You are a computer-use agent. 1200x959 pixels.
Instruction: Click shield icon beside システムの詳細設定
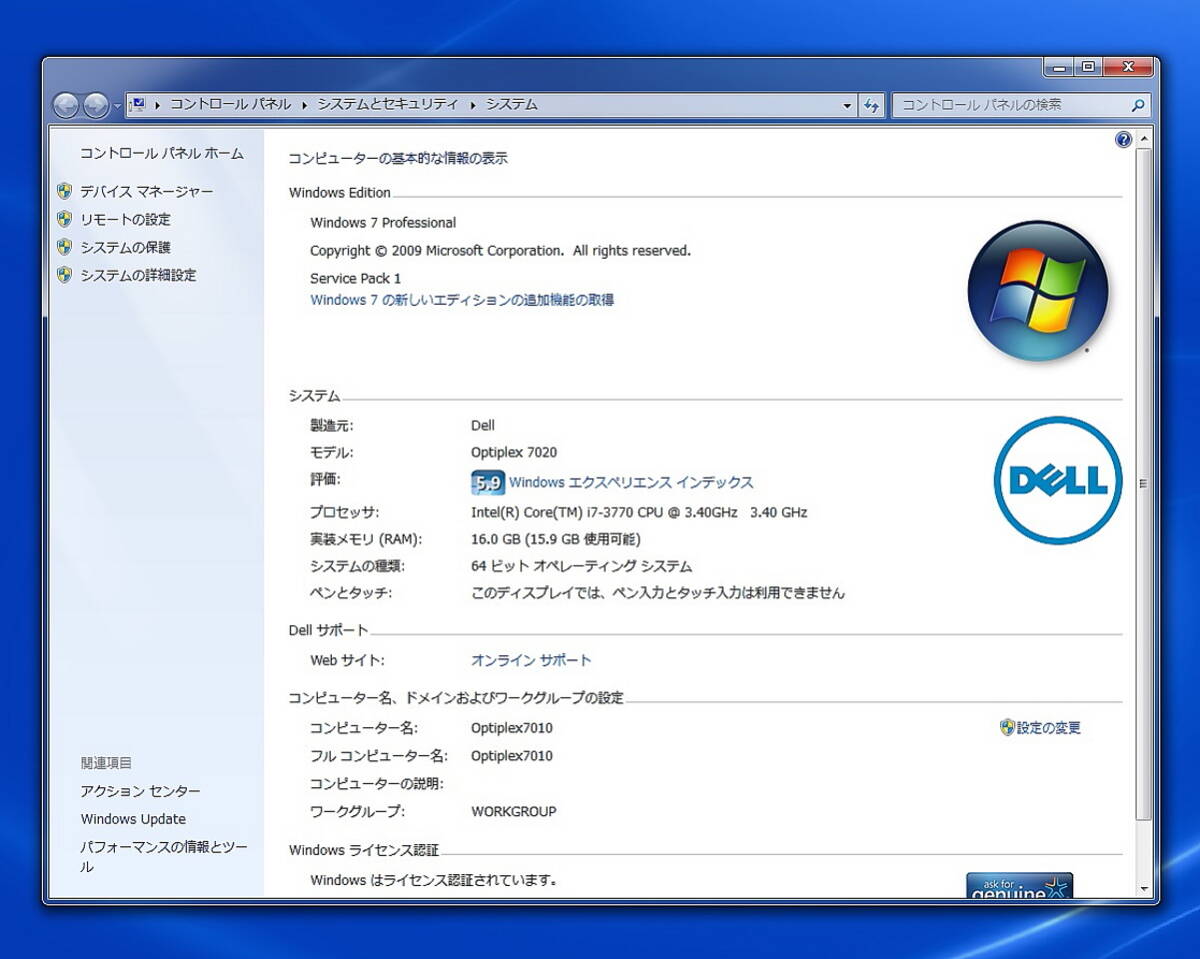[65, 275]
